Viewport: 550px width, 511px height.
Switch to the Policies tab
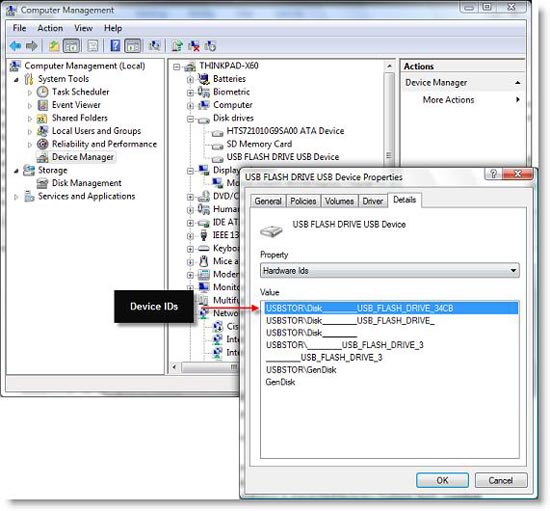point(303,201)
